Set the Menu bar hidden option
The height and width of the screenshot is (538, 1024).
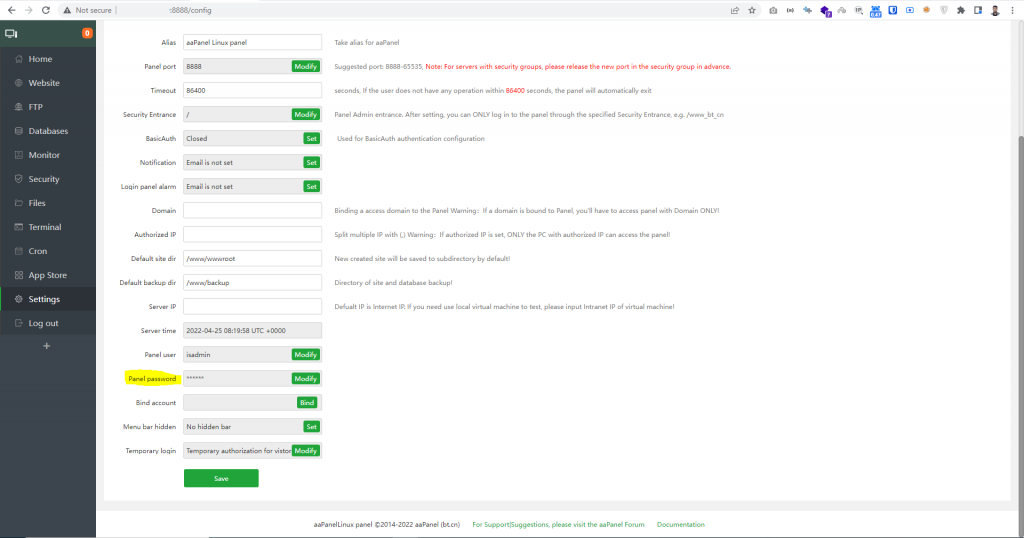pyautogui.click(x=311, y=426)
